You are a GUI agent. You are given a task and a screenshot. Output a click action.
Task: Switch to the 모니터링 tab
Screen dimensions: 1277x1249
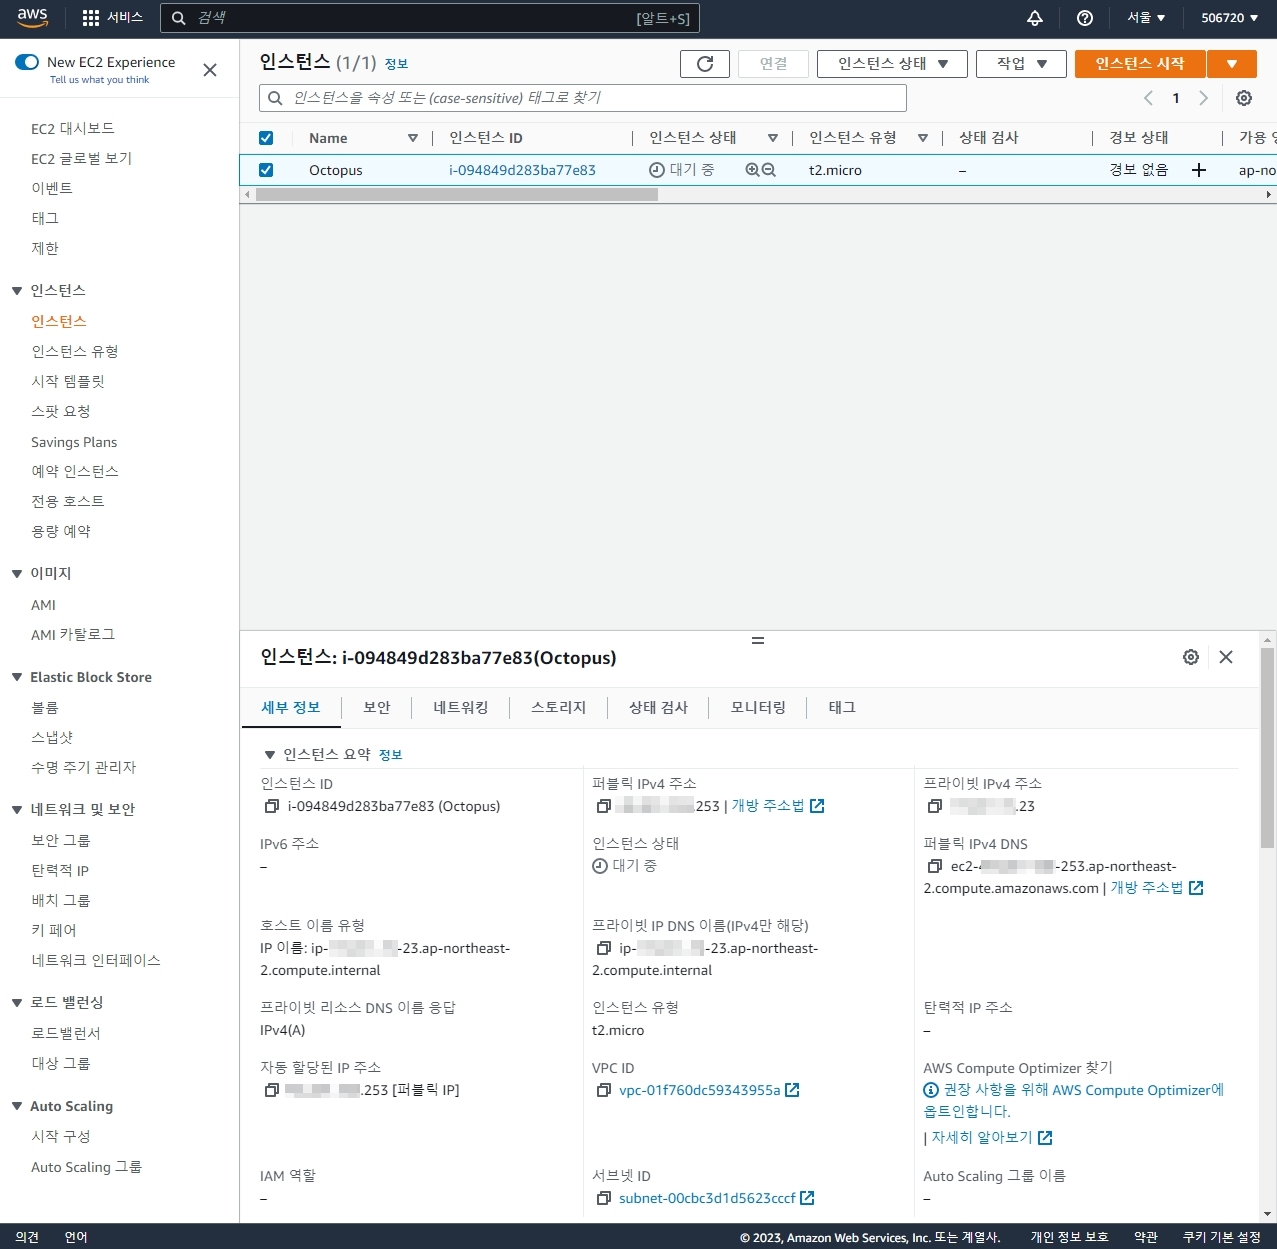[x=758, y=707]
